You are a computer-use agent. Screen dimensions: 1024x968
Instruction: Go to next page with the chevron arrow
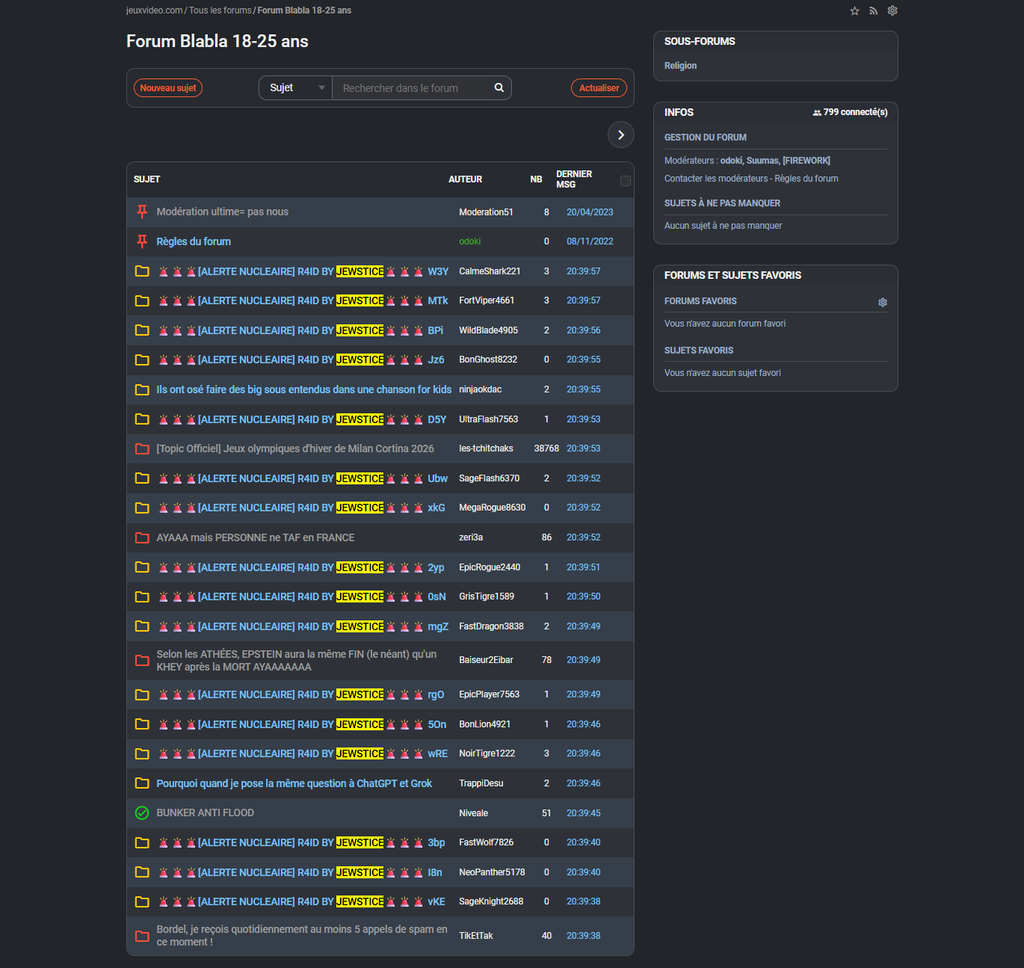(x=620, y=135)
